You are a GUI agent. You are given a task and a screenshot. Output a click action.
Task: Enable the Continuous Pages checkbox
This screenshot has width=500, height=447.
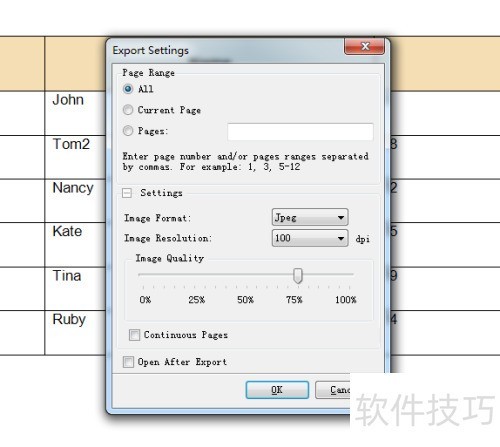134,335
